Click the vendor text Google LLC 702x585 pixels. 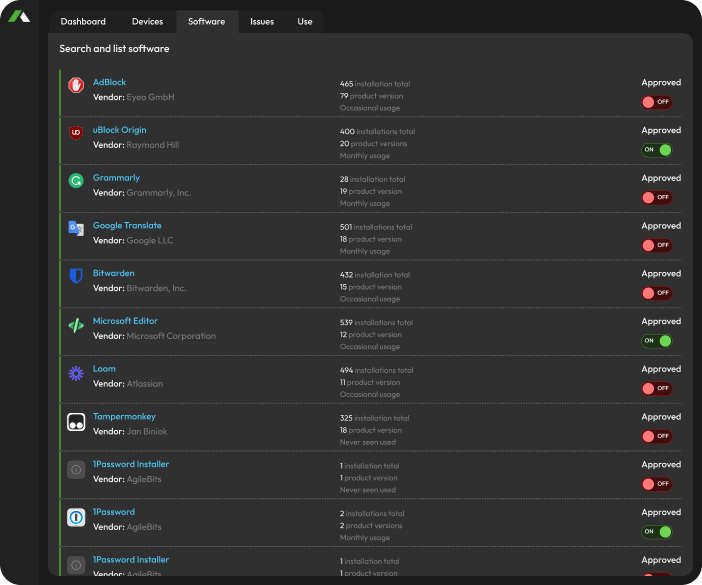[x=150, y=240]
